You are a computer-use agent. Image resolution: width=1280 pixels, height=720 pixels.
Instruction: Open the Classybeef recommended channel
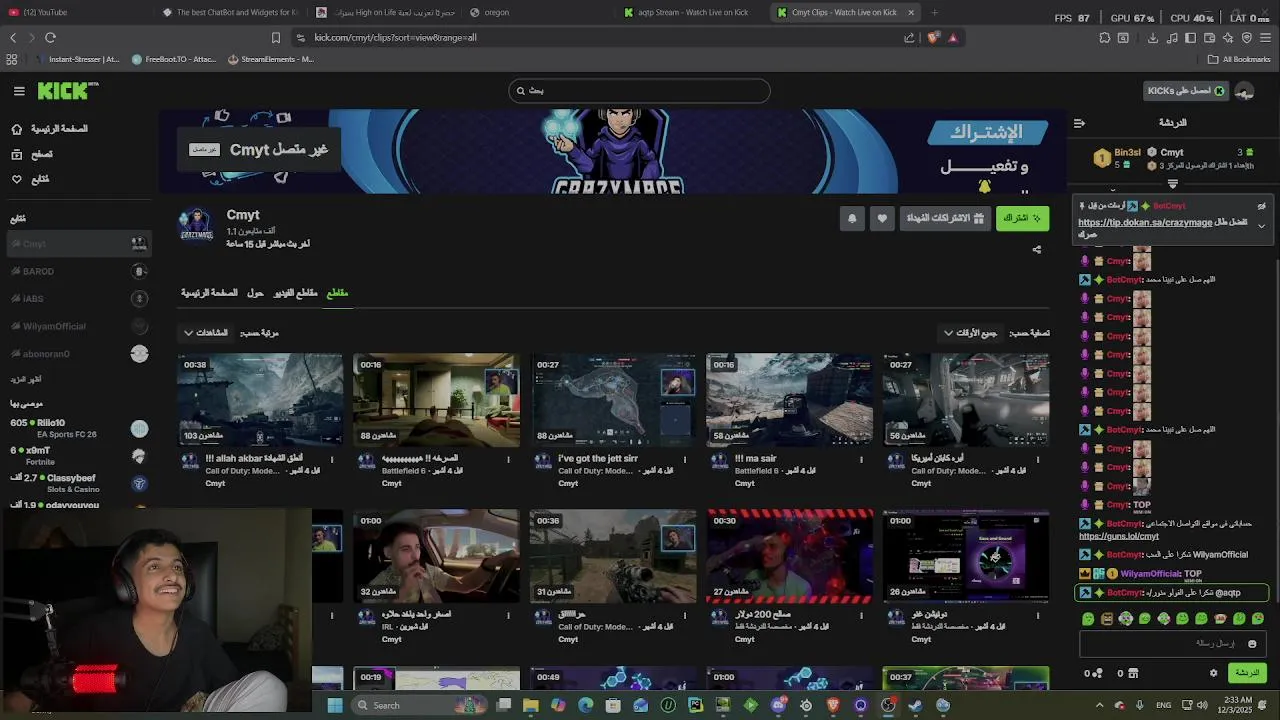pos(78,483)
